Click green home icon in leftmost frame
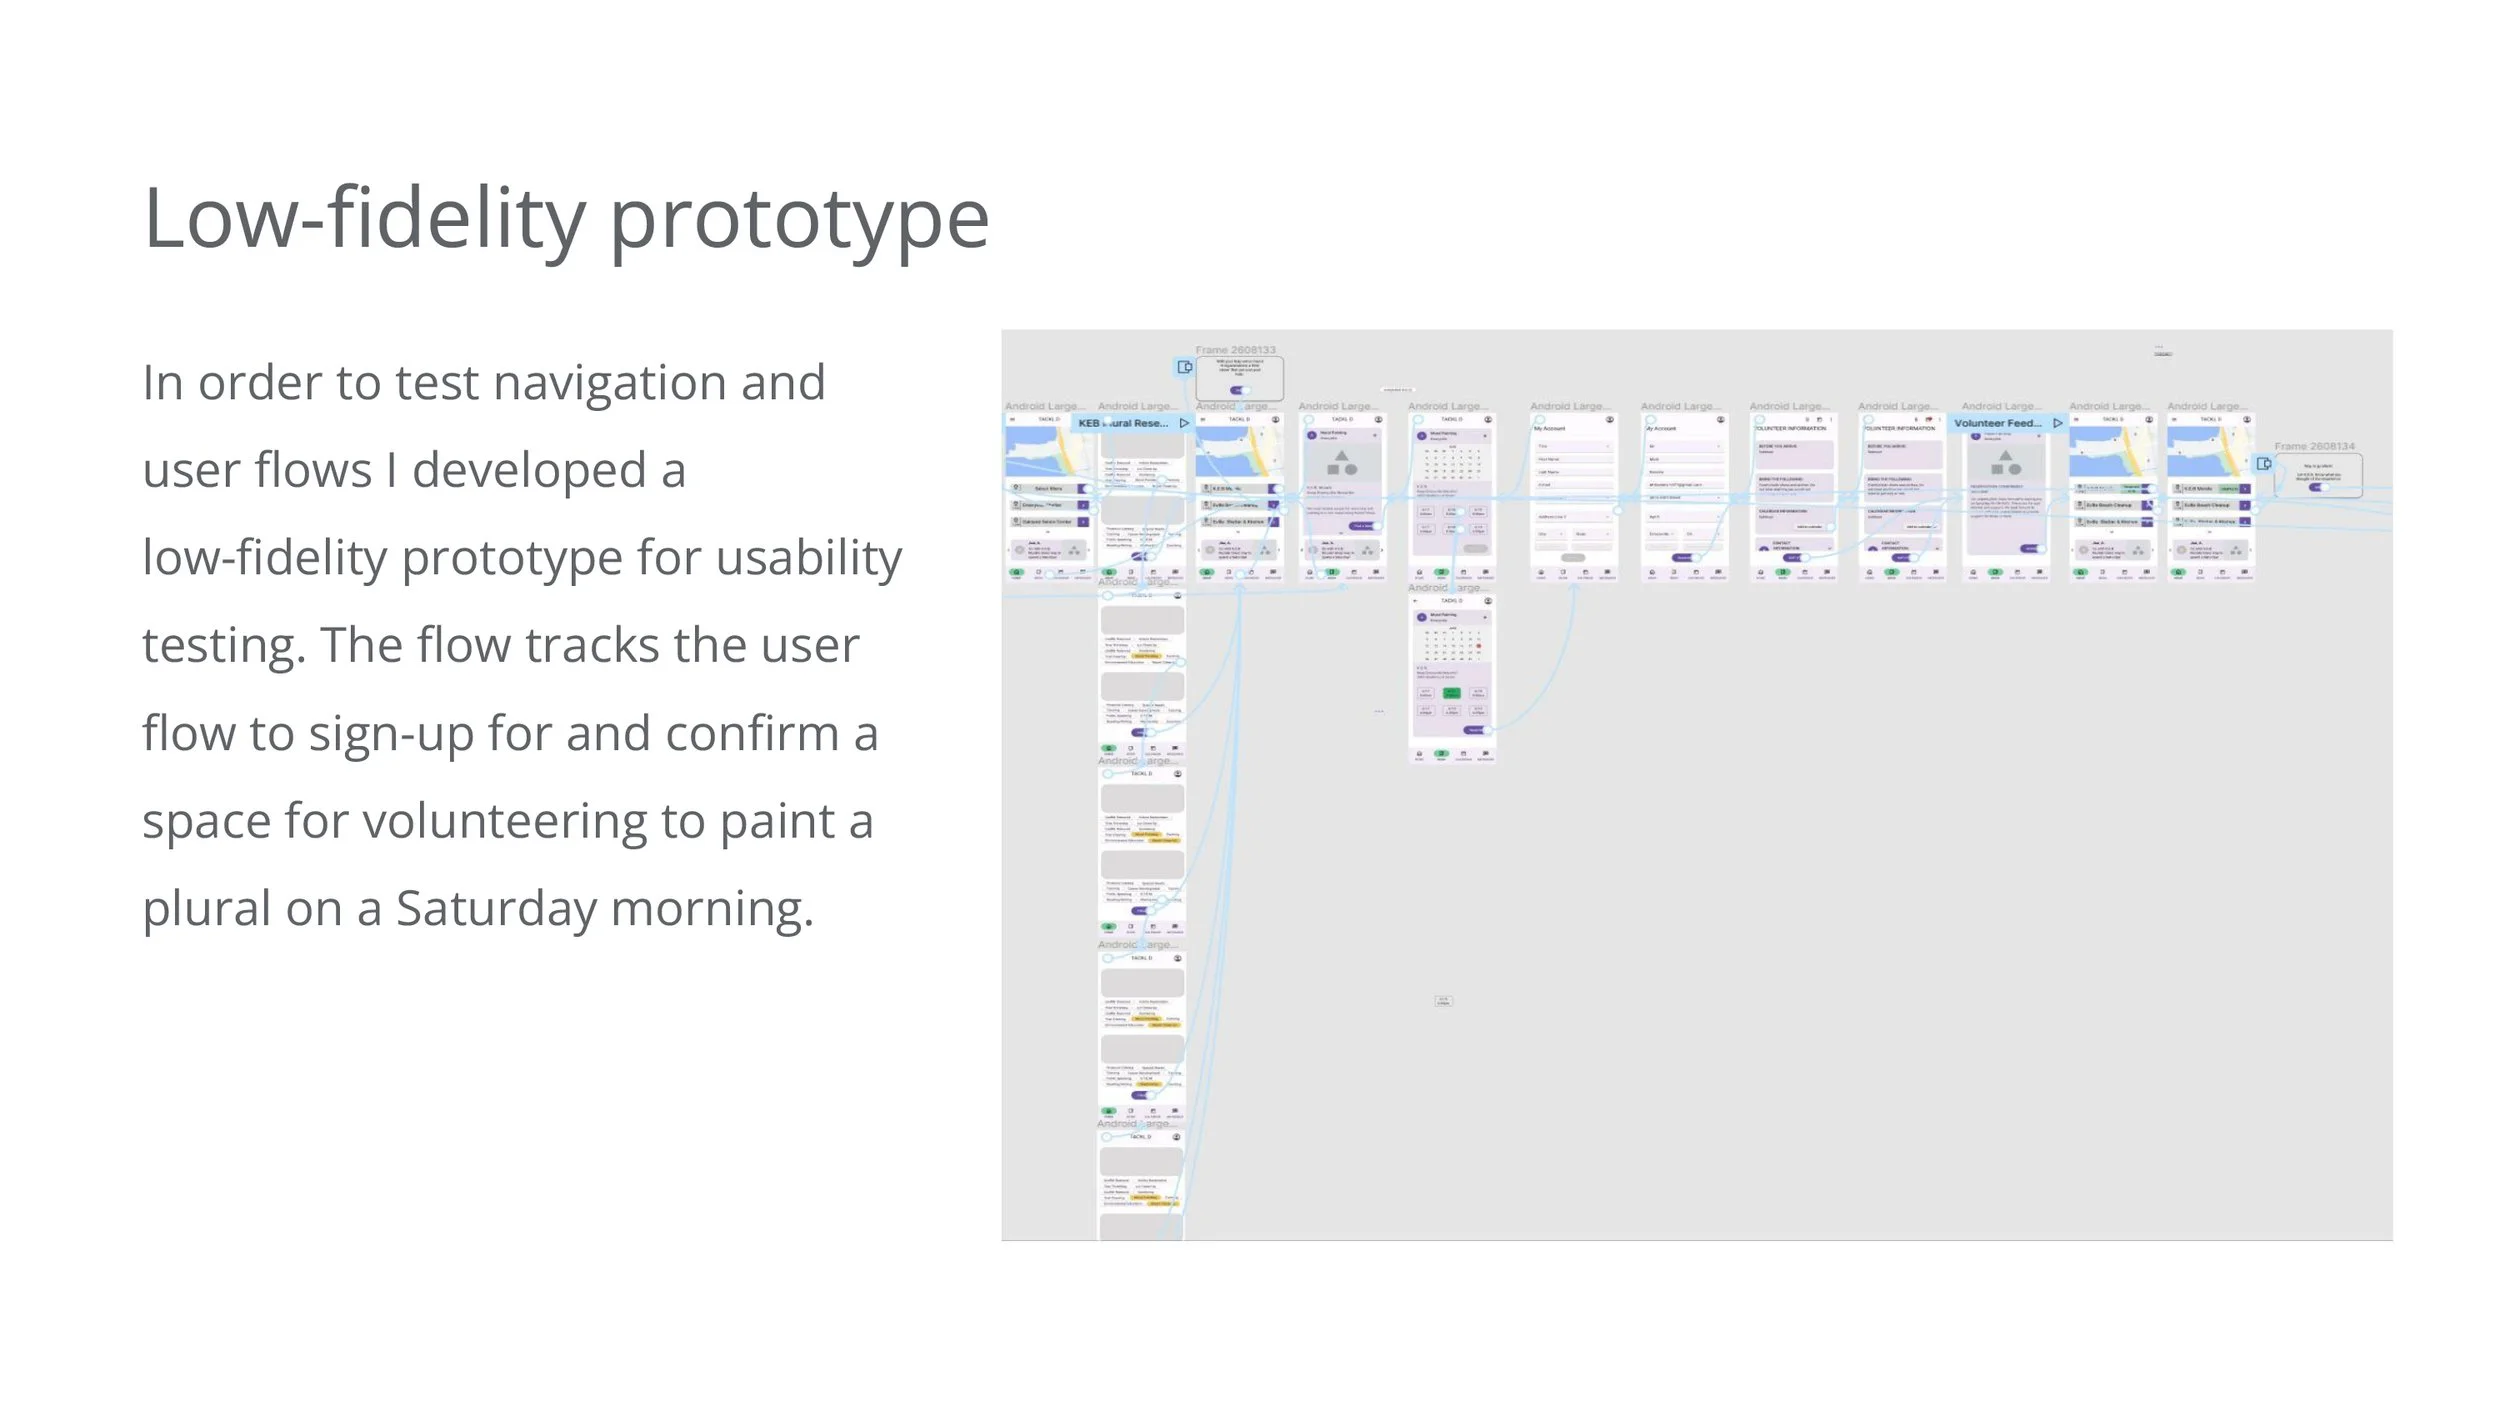Image resolution: width=2500 pixels, height=1407 pixels. [1017, 572]
